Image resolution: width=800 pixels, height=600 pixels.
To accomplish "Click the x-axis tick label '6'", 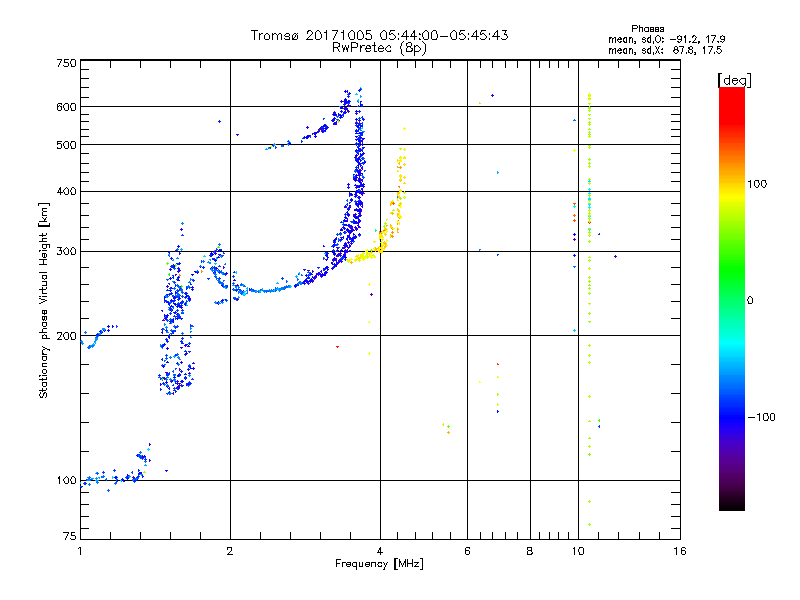I will click(x=467, y=551).
